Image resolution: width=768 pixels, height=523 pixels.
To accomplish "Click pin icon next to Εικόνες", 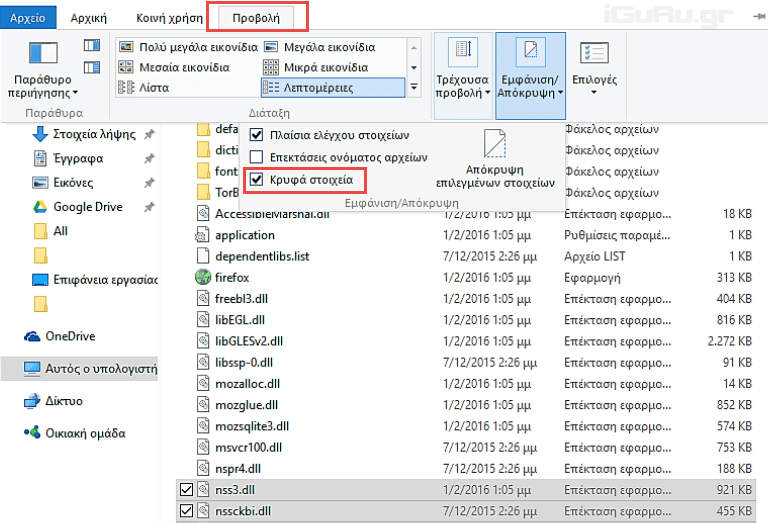I will 149,183.
